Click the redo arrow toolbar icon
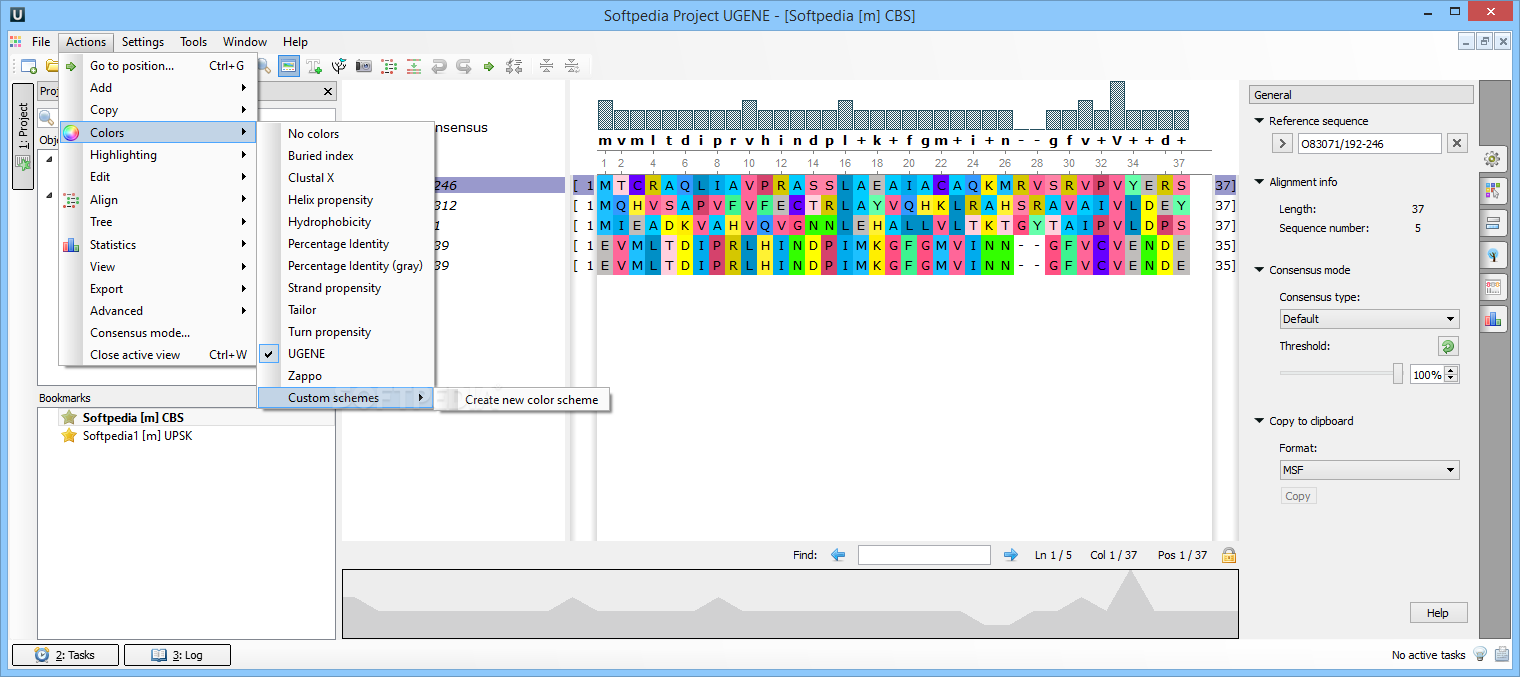1520x677 pixels. coord(464,66)
